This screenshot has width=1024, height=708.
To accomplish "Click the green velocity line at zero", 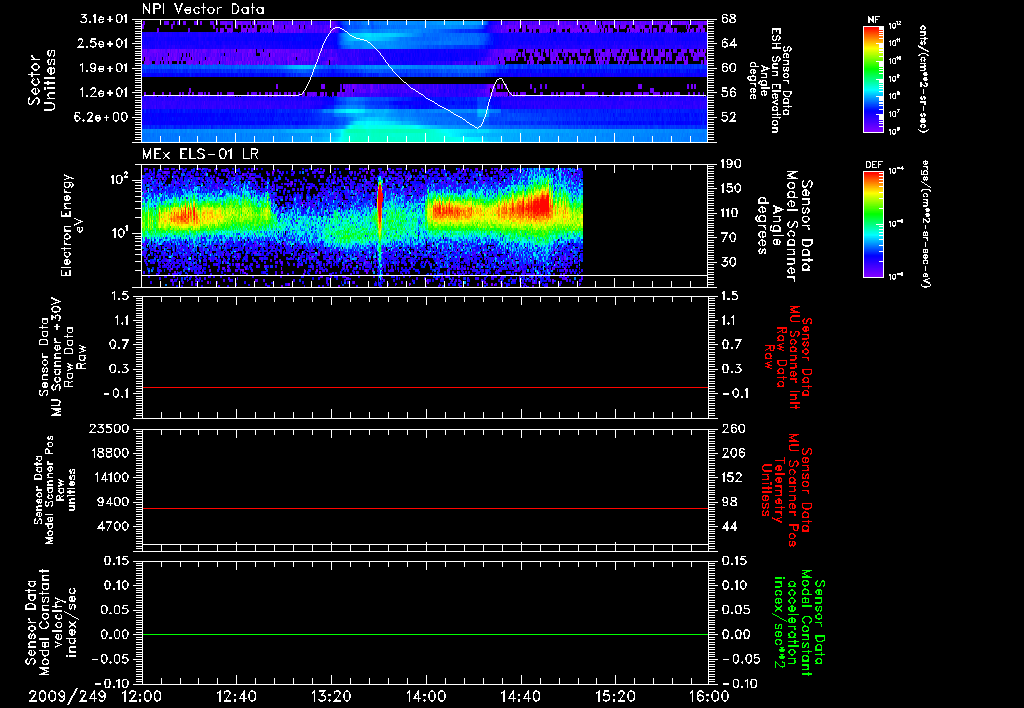I will pyautogui.click(x=425, y=634).
